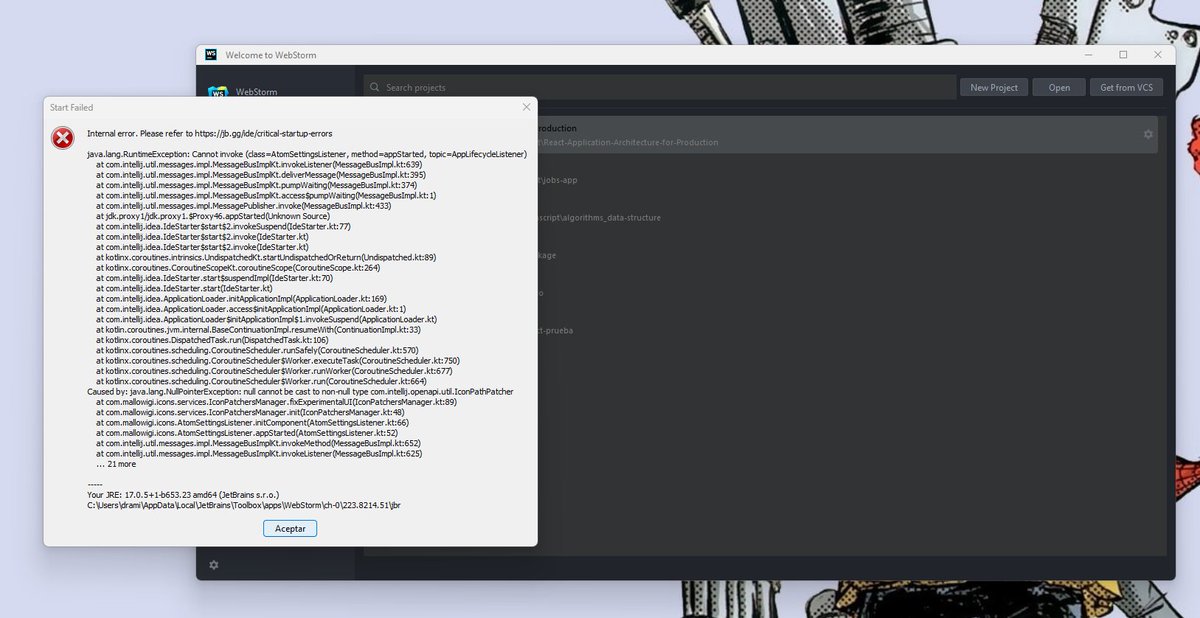This screenshot has width=1200, height=618.
Task: Maximize the Welcome to WebStorm window
Action: coord(1123,54)
